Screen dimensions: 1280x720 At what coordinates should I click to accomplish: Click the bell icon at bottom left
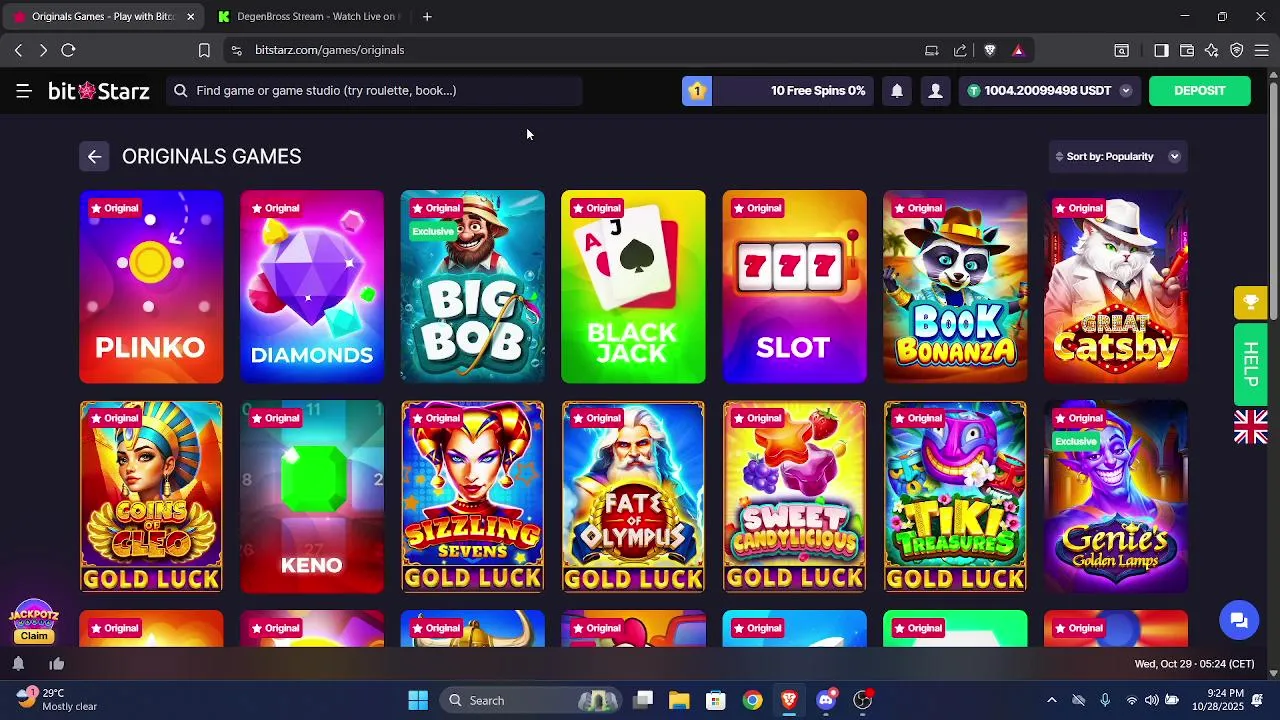(x=18, y=663)
